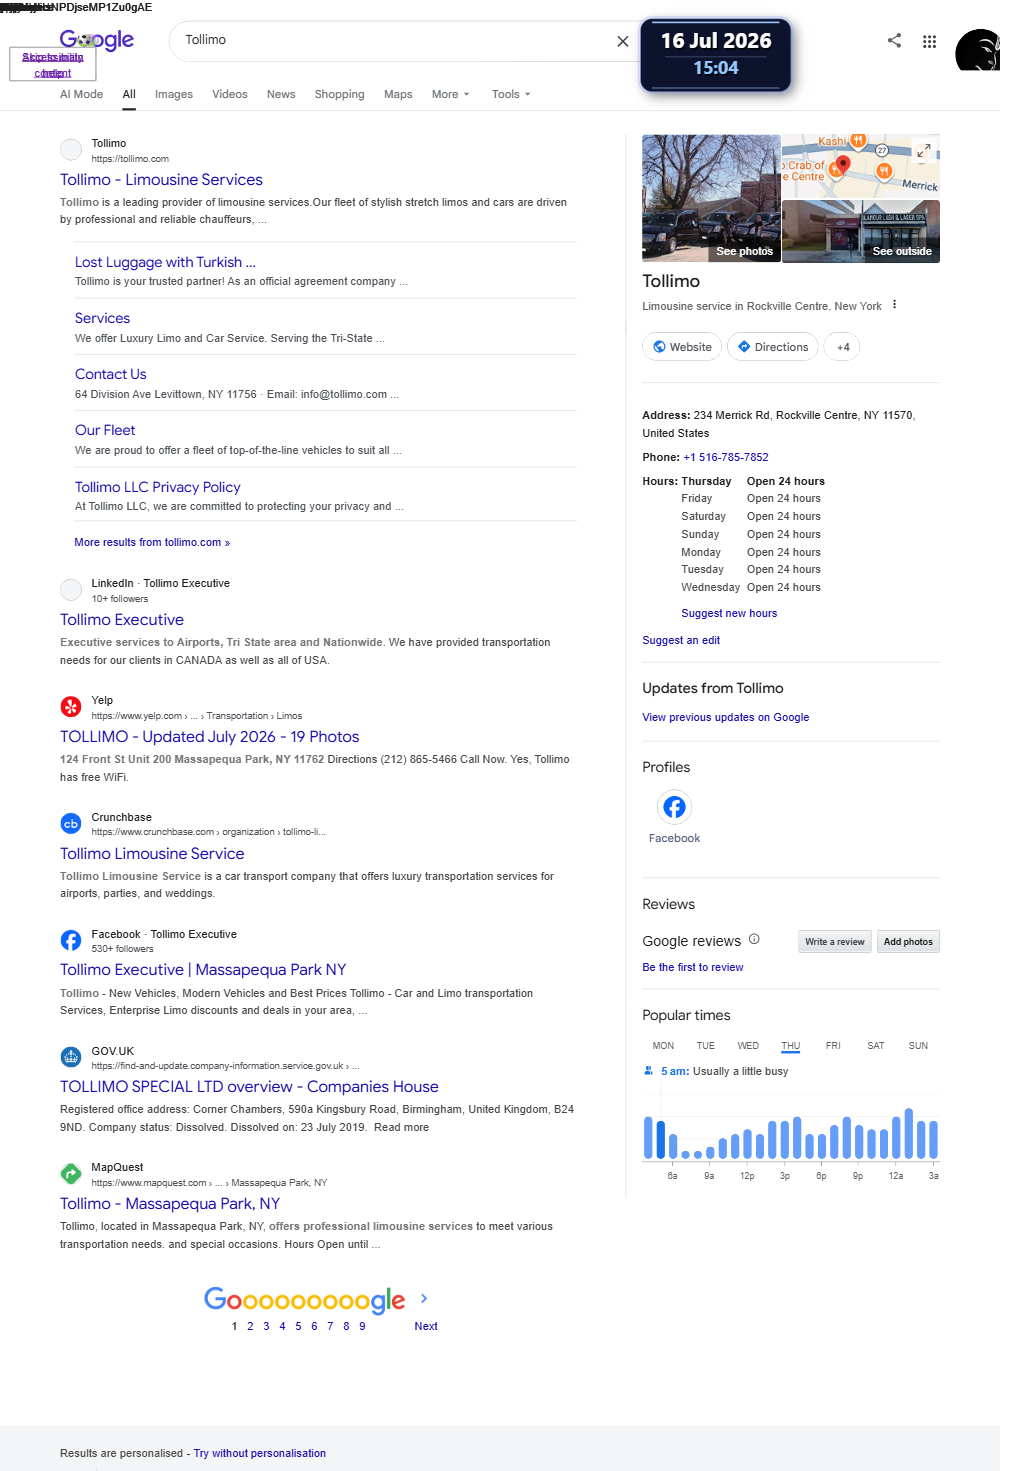
Task: Open the account profile avatar
Action: click(x=977, y=50)
